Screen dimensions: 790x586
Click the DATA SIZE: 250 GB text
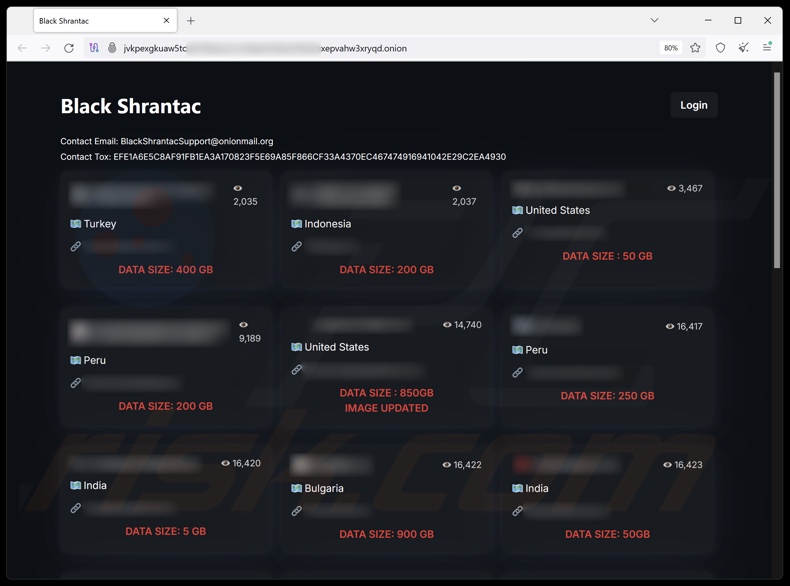click(x=608, y=396)
